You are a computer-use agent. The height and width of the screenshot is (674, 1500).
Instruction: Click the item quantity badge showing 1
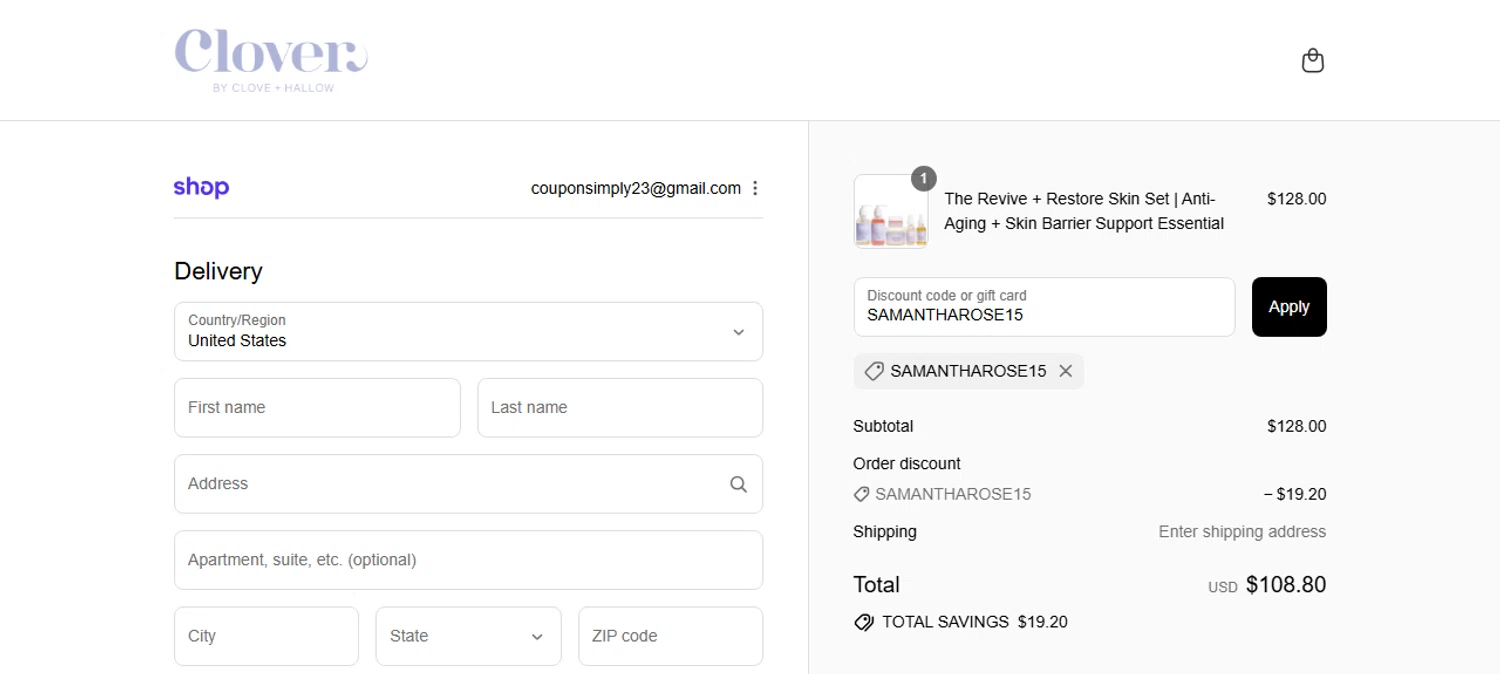[923, 179]
